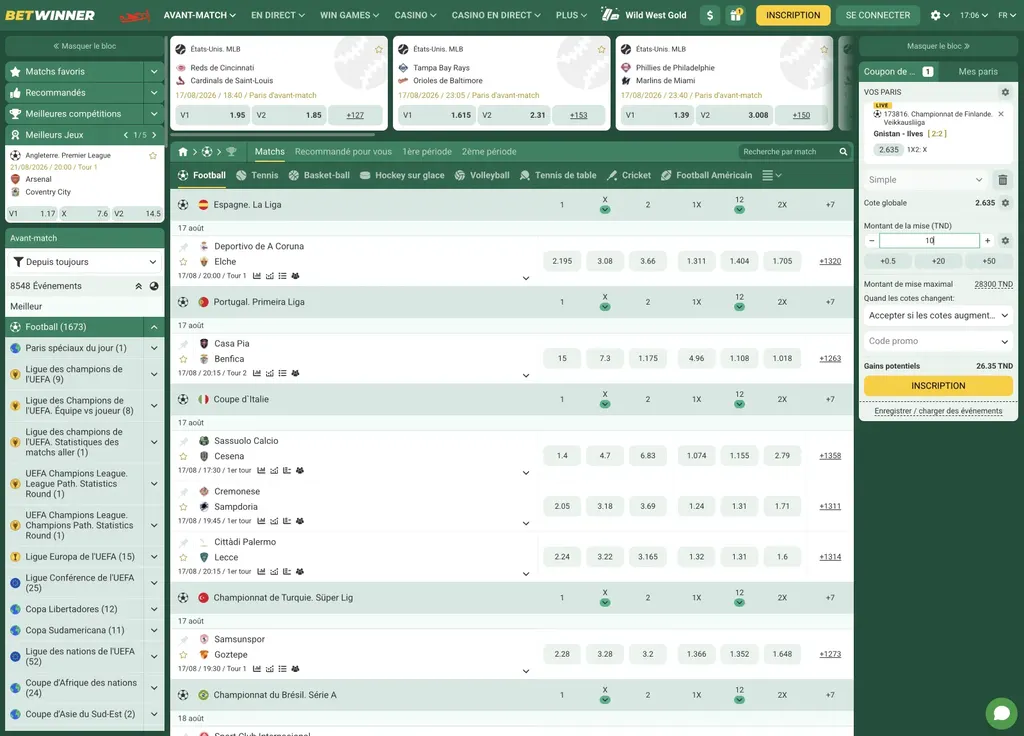The height and width of the screenshot is (736, 1024).
Task: Open gear next to stake amount field
Action: [x=1005, y=241]
